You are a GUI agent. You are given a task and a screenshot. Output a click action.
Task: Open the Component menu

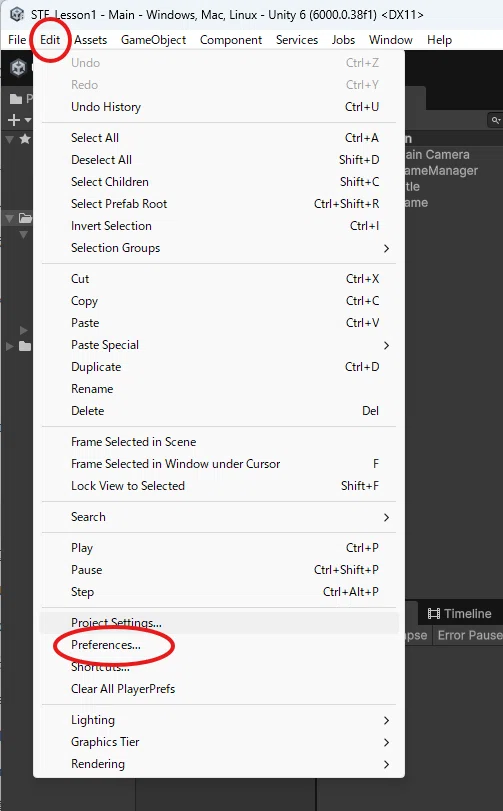[x=231, y=40]
